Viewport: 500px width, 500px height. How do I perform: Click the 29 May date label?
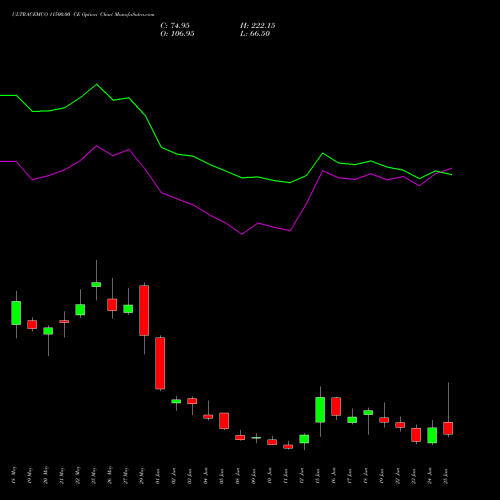point(142,475)
